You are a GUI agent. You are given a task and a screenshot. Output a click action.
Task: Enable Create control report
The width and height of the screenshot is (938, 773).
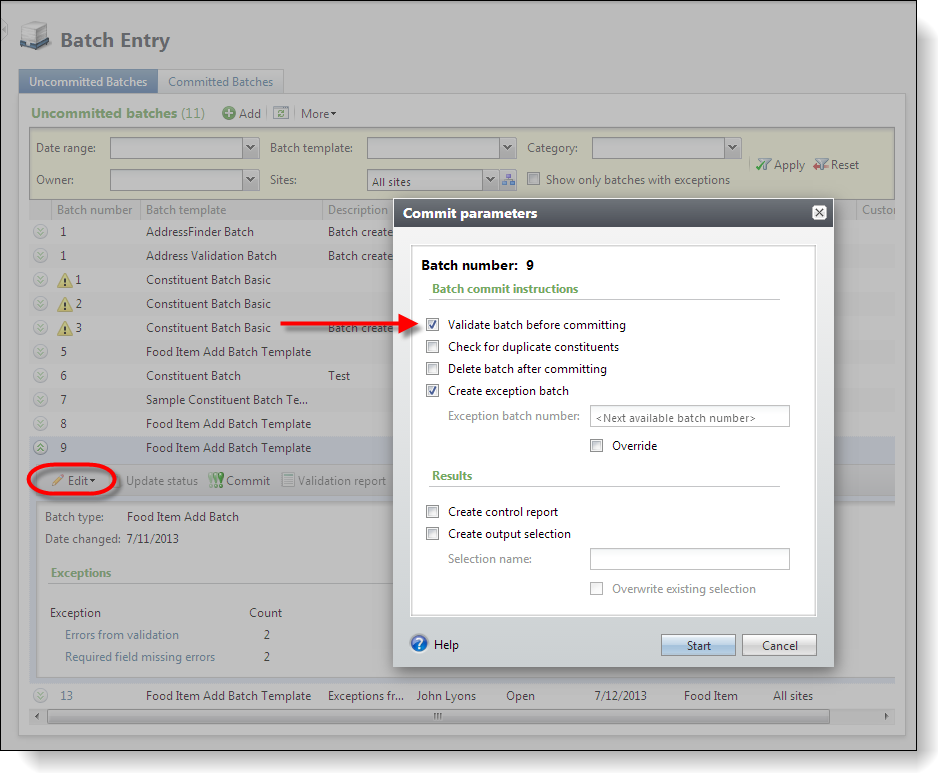[x=433, y=512]
